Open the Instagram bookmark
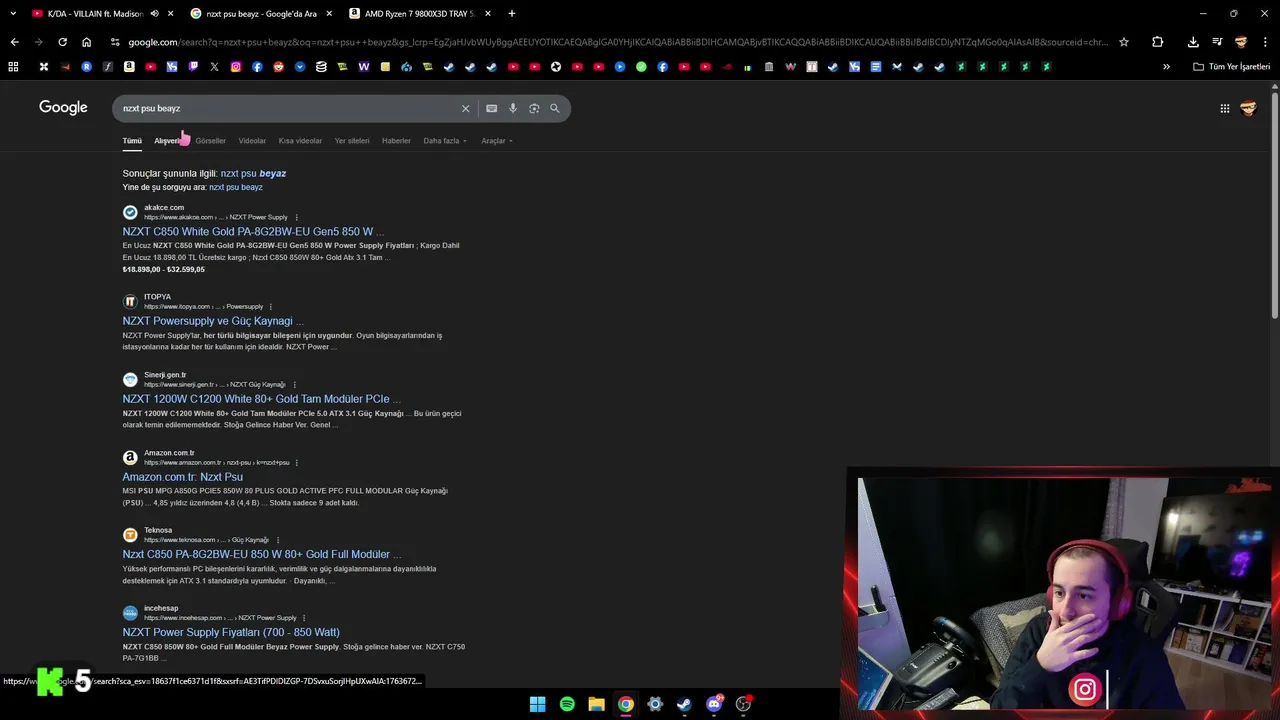The image size is (1280, 720). 236,67
